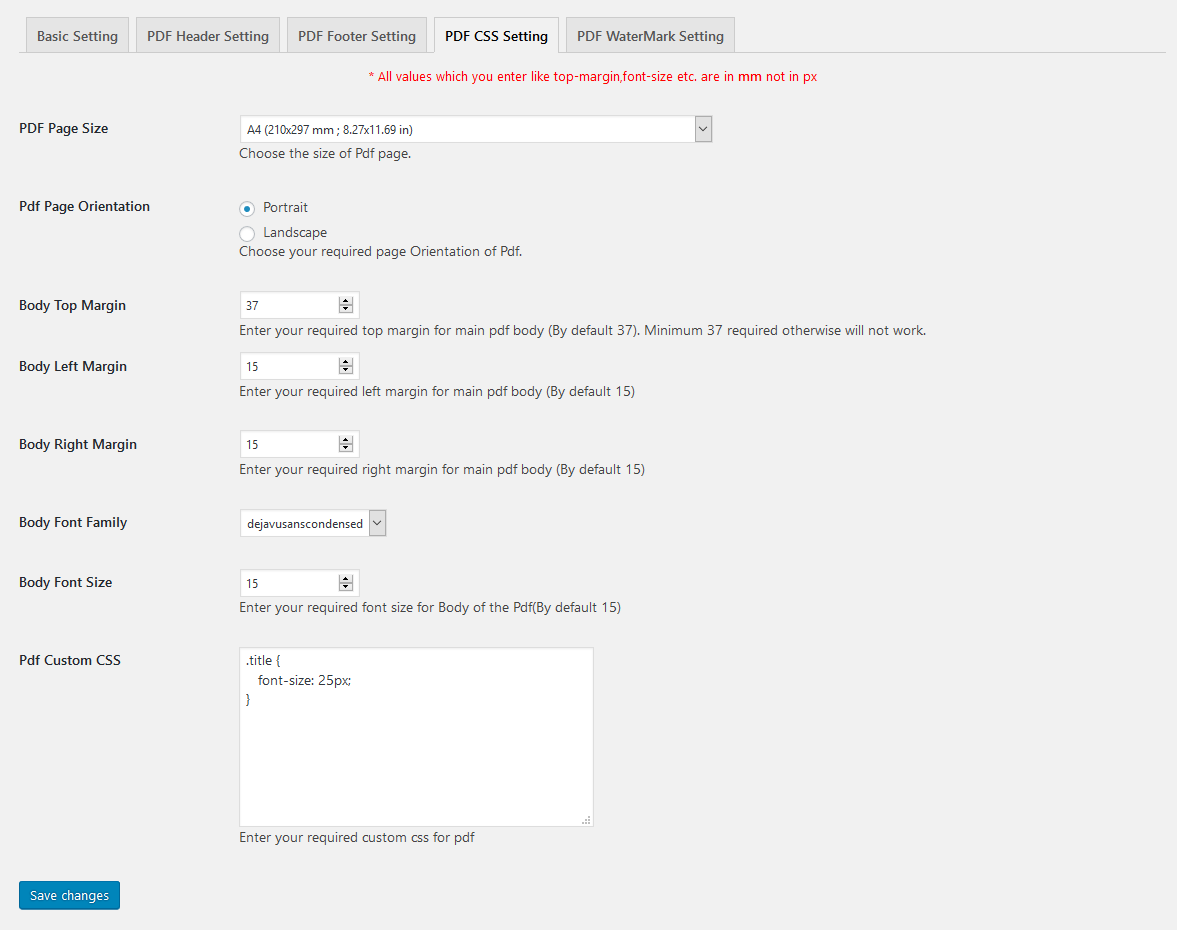
Task: Click into the Body Top Margin field
Action: click(x=288, y=306)
